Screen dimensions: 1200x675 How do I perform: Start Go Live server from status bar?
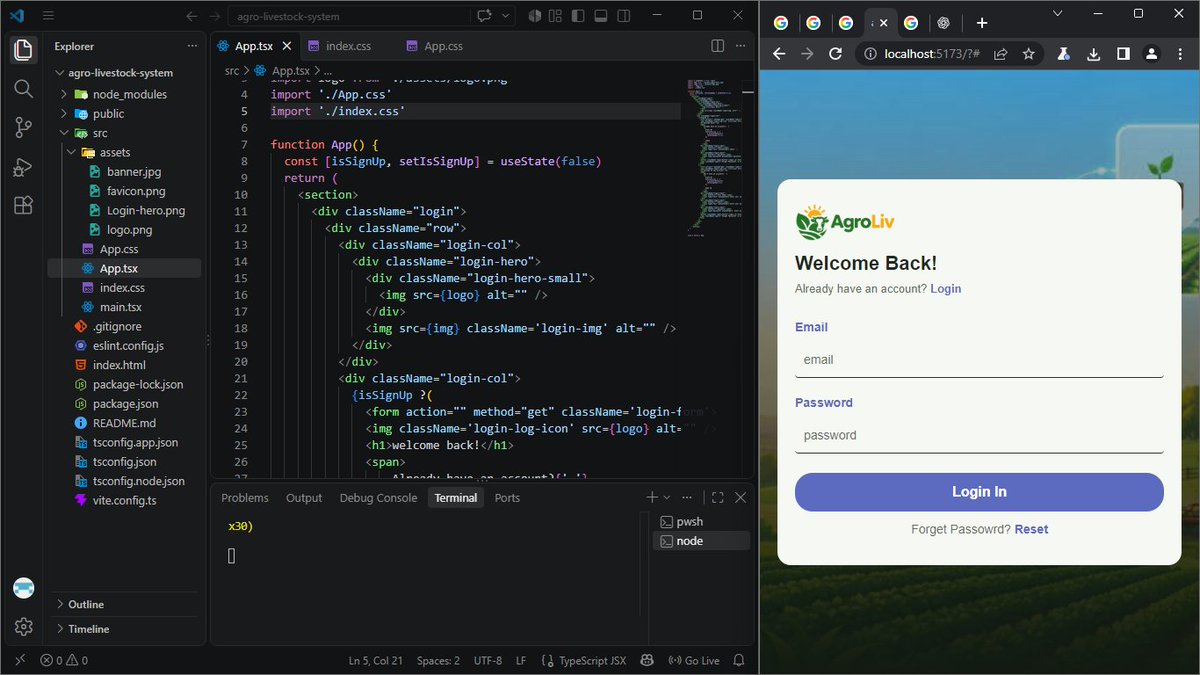[x=695, y=661]
